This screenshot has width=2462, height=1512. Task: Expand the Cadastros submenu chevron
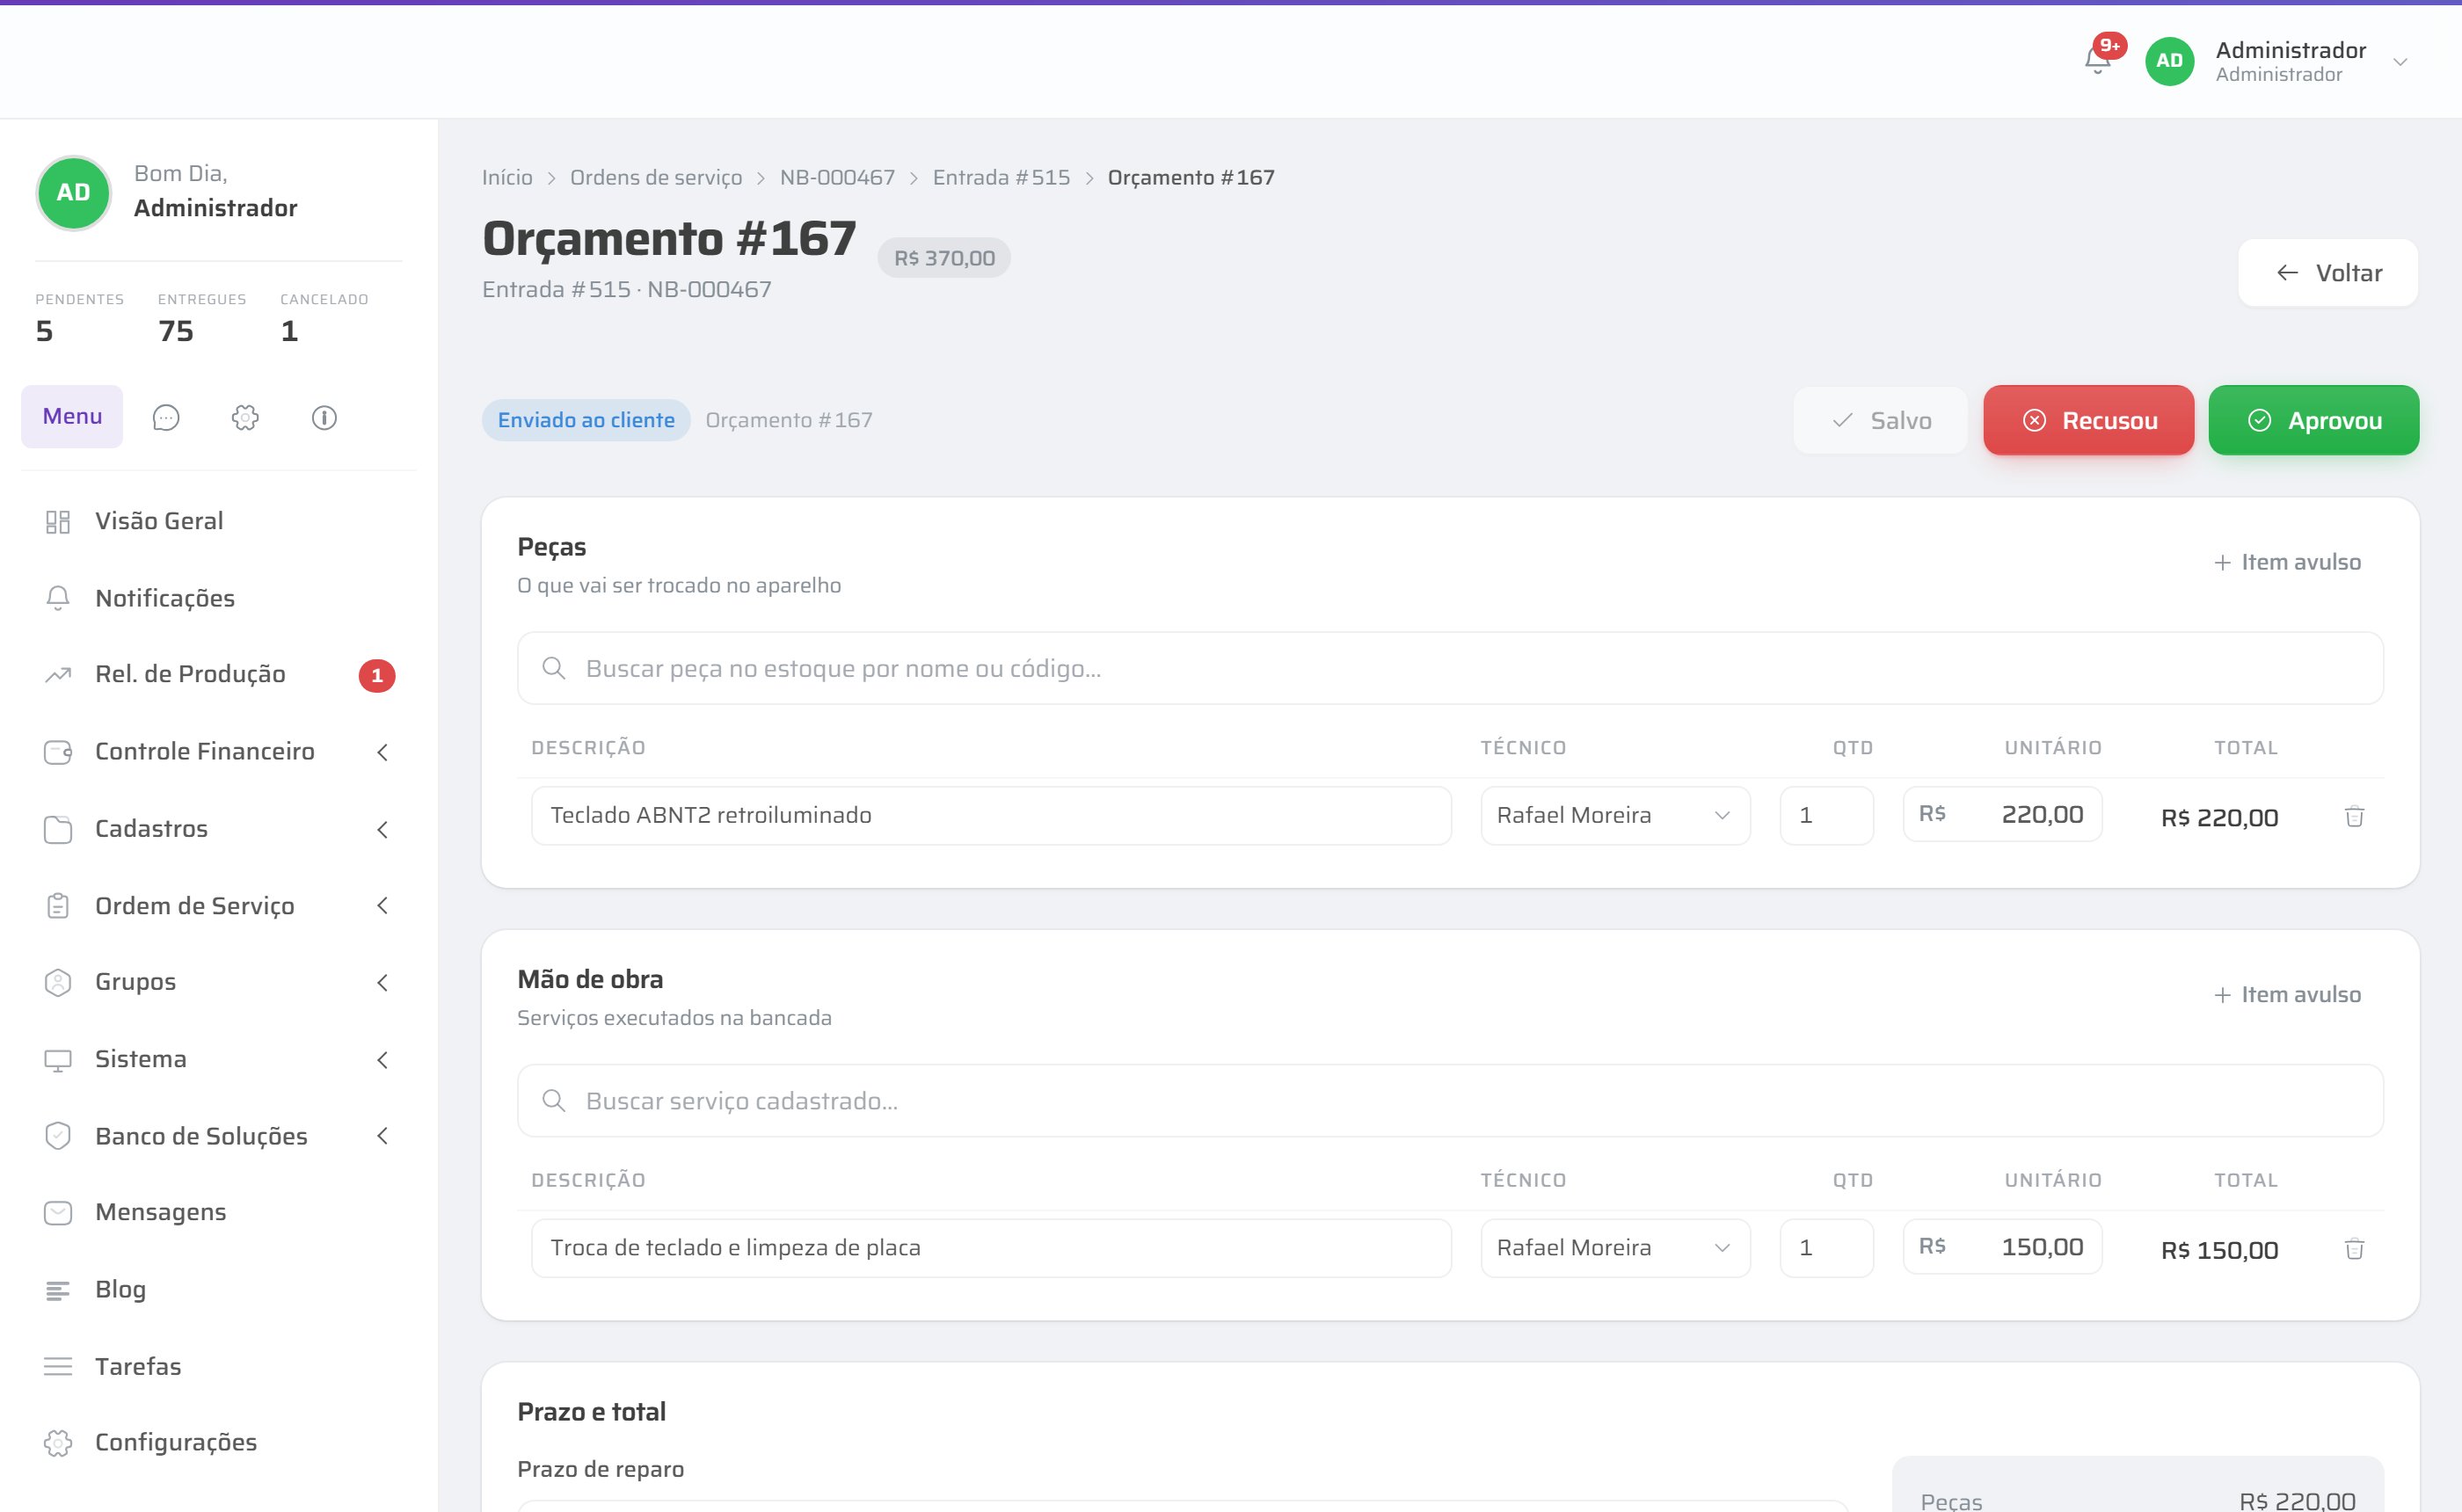[x=382, y=829]
